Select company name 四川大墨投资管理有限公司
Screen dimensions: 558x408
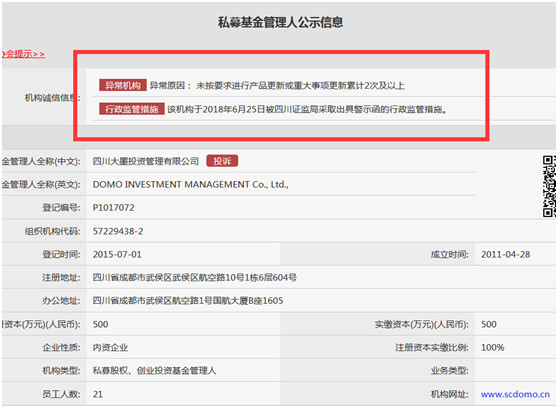point(146,161)
